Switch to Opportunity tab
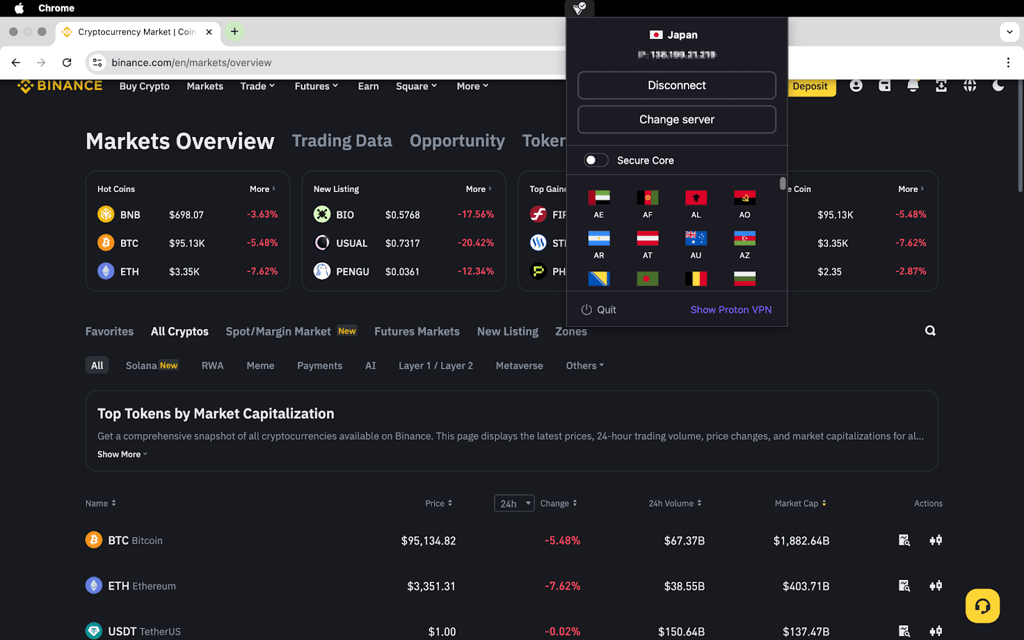The height and width of the screenshot is (640, 1024). point(457,141)
